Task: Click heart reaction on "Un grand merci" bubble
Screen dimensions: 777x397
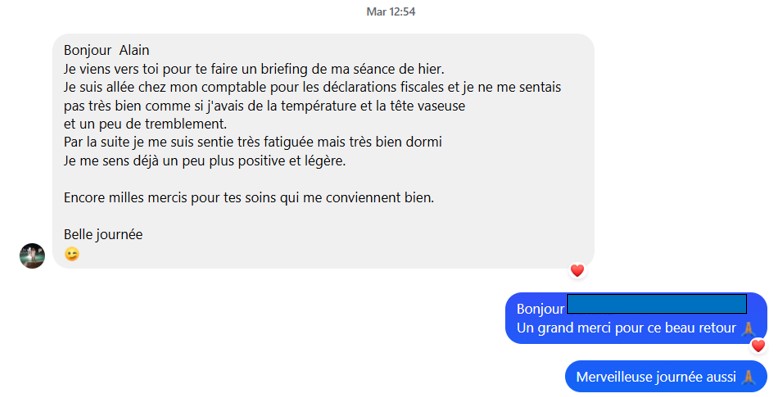Action: click(758, 345)
